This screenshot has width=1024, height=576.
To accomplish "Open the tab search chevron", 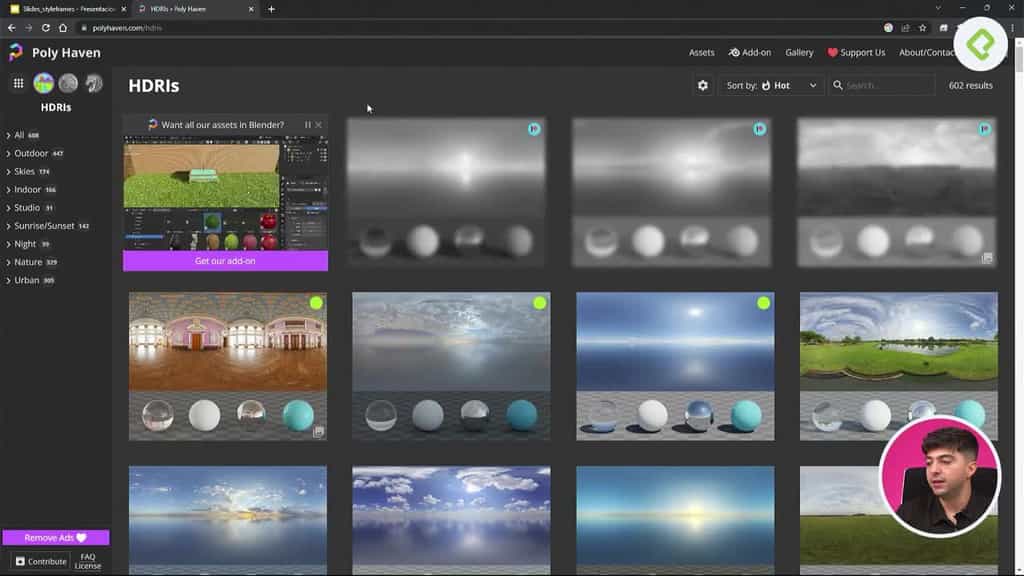I will pos(938,8).
